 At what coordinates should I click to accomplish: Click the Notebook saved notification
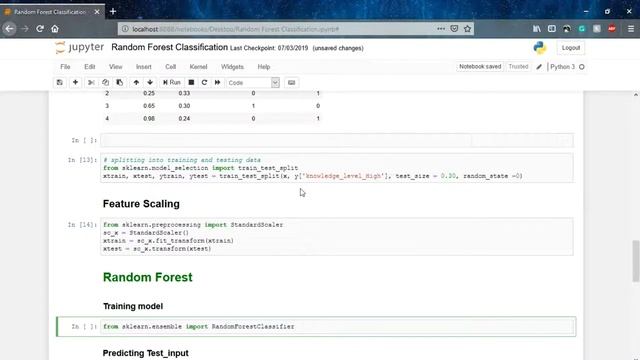point(480,67)
